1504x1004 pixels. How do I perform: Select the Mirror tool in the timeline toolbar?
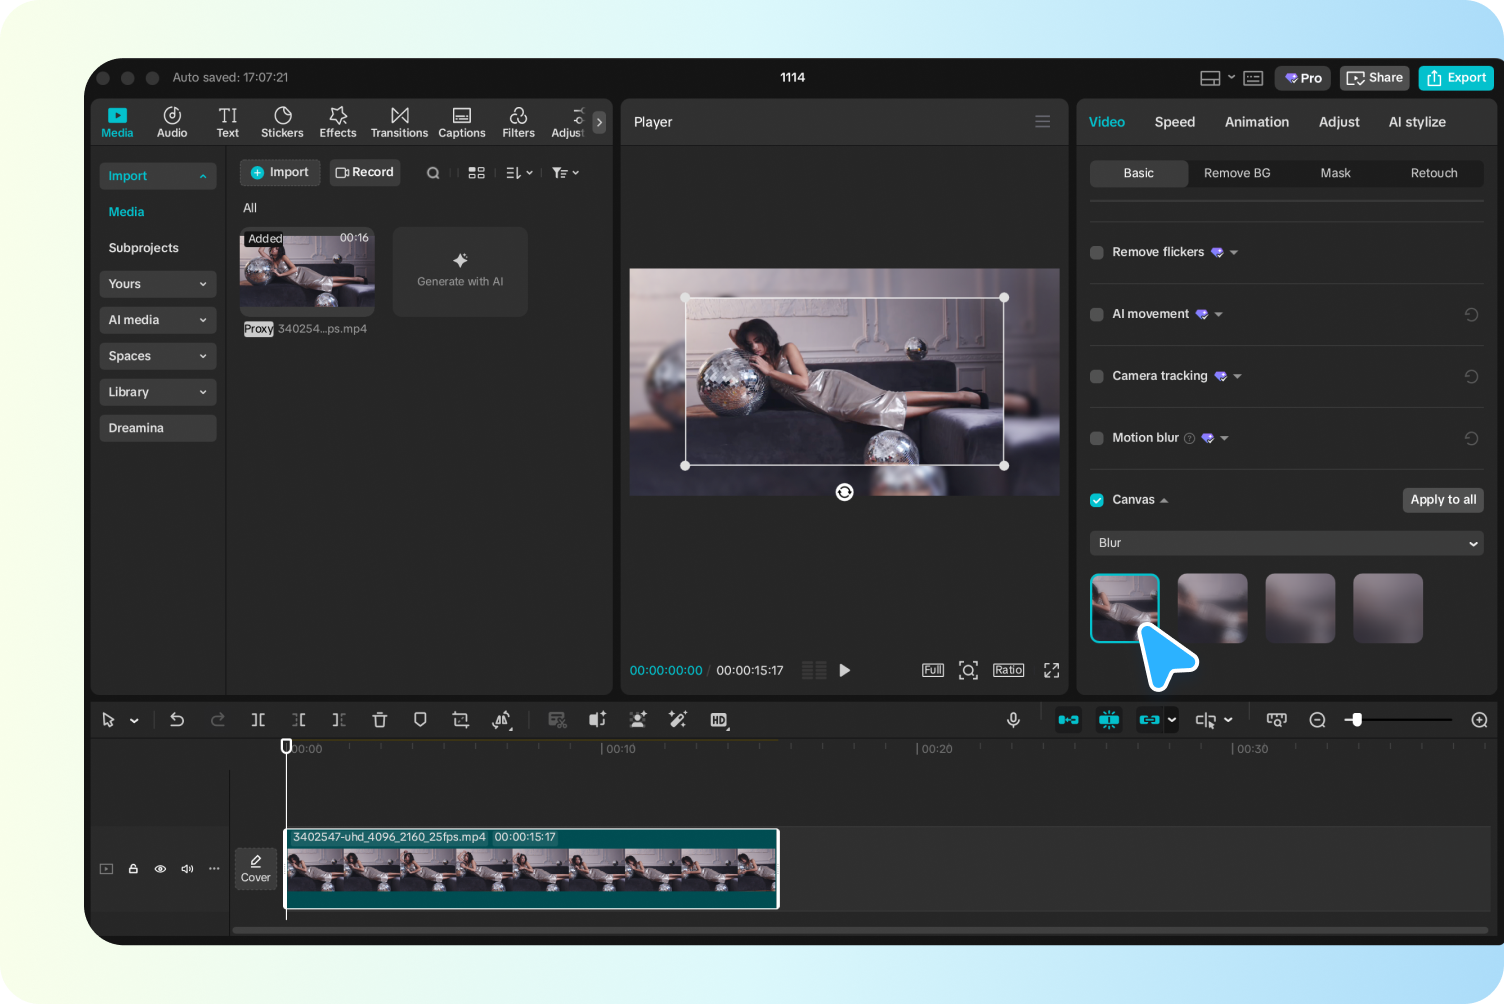coord(502,719)
